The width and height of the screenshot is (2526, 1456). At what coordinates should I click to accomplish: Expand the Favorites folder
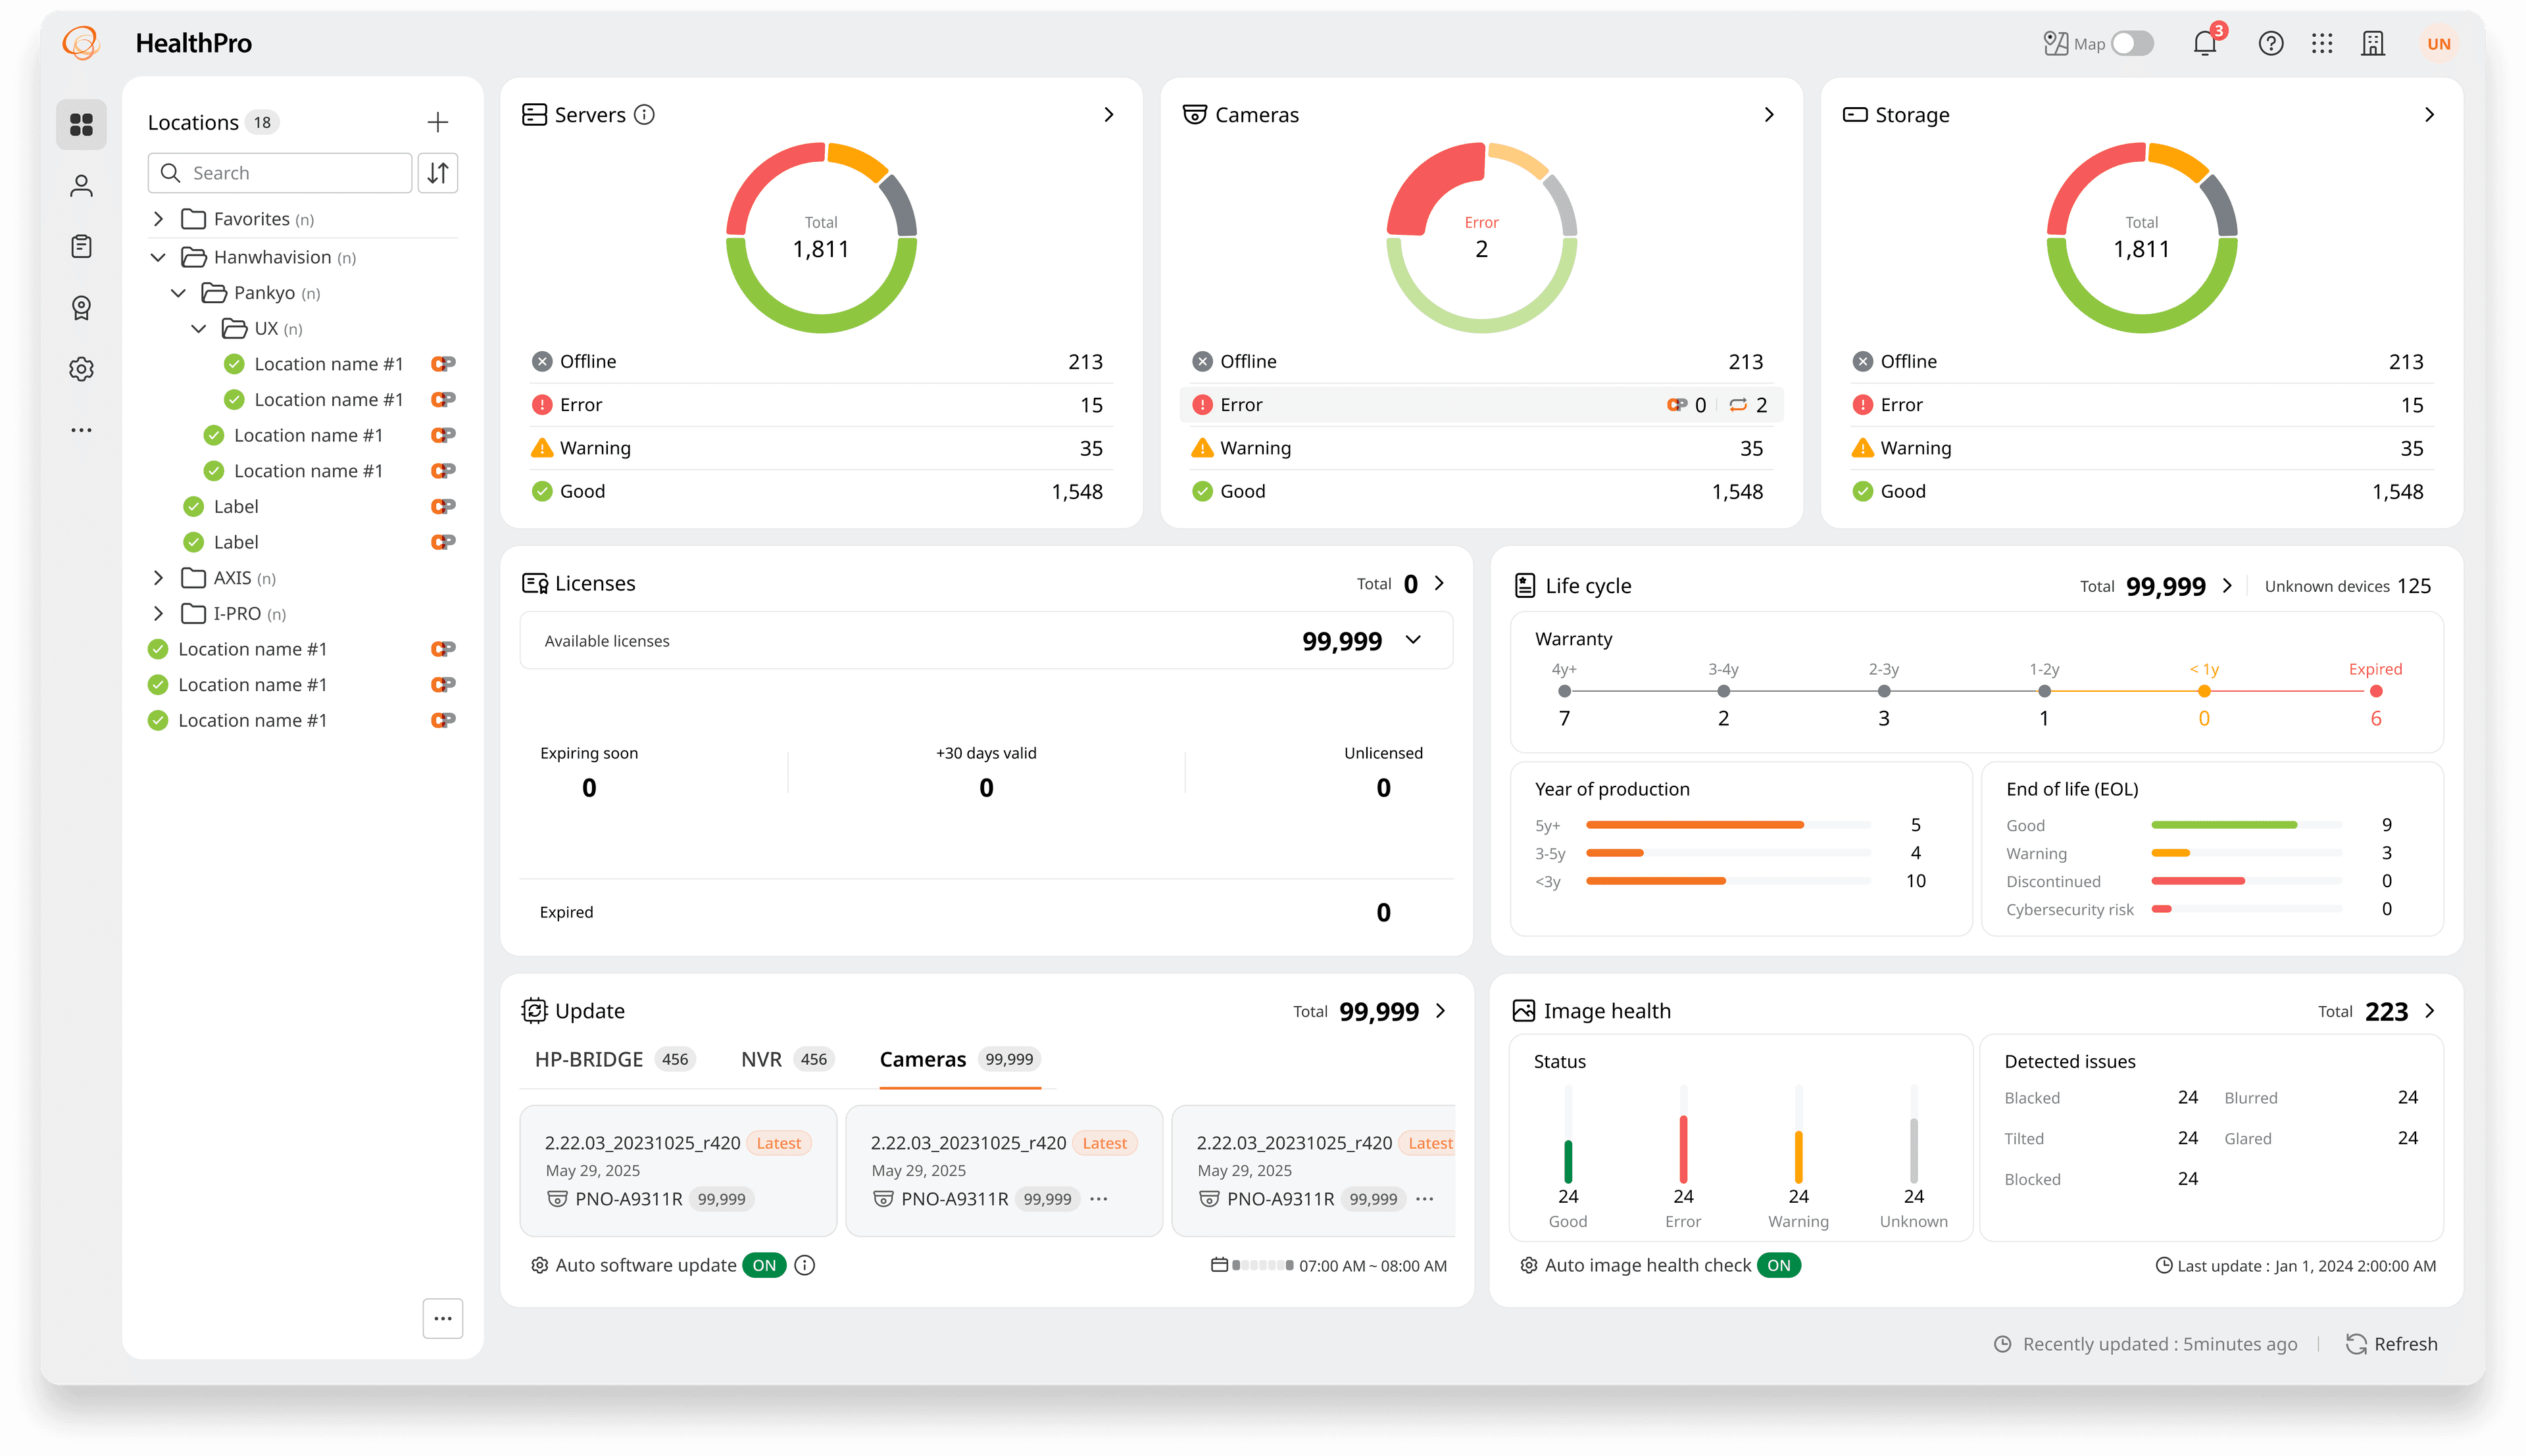pos(157,218)
